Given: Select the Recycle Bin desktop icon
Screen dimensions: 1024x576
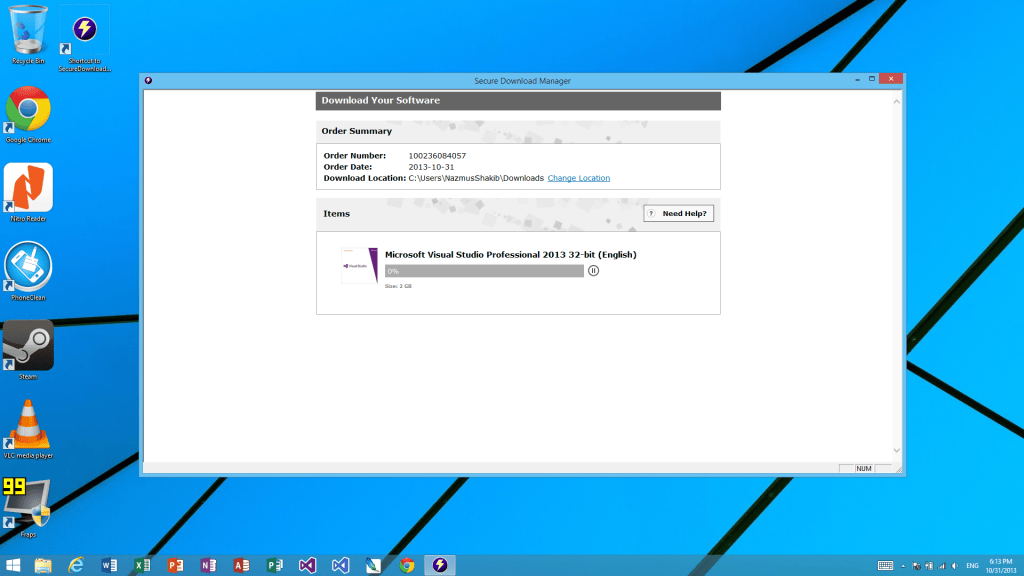Looking at the screenshot, I should [28, 35].
